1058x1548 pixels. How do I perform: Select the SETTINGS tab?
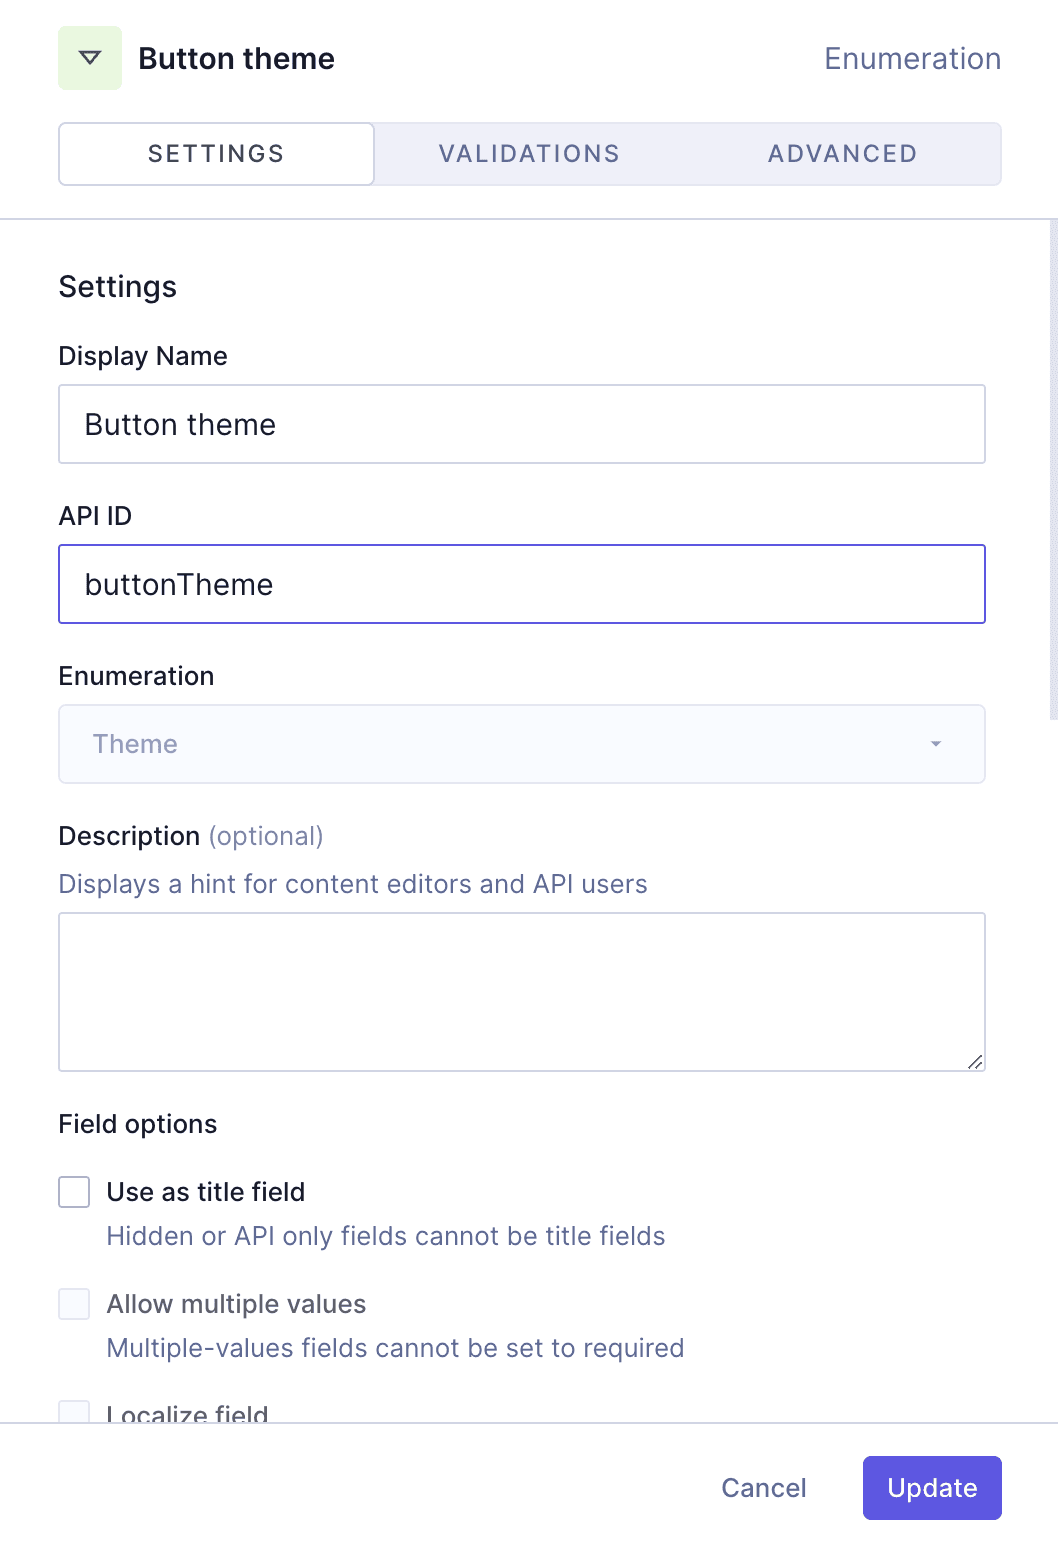(215, 153)
